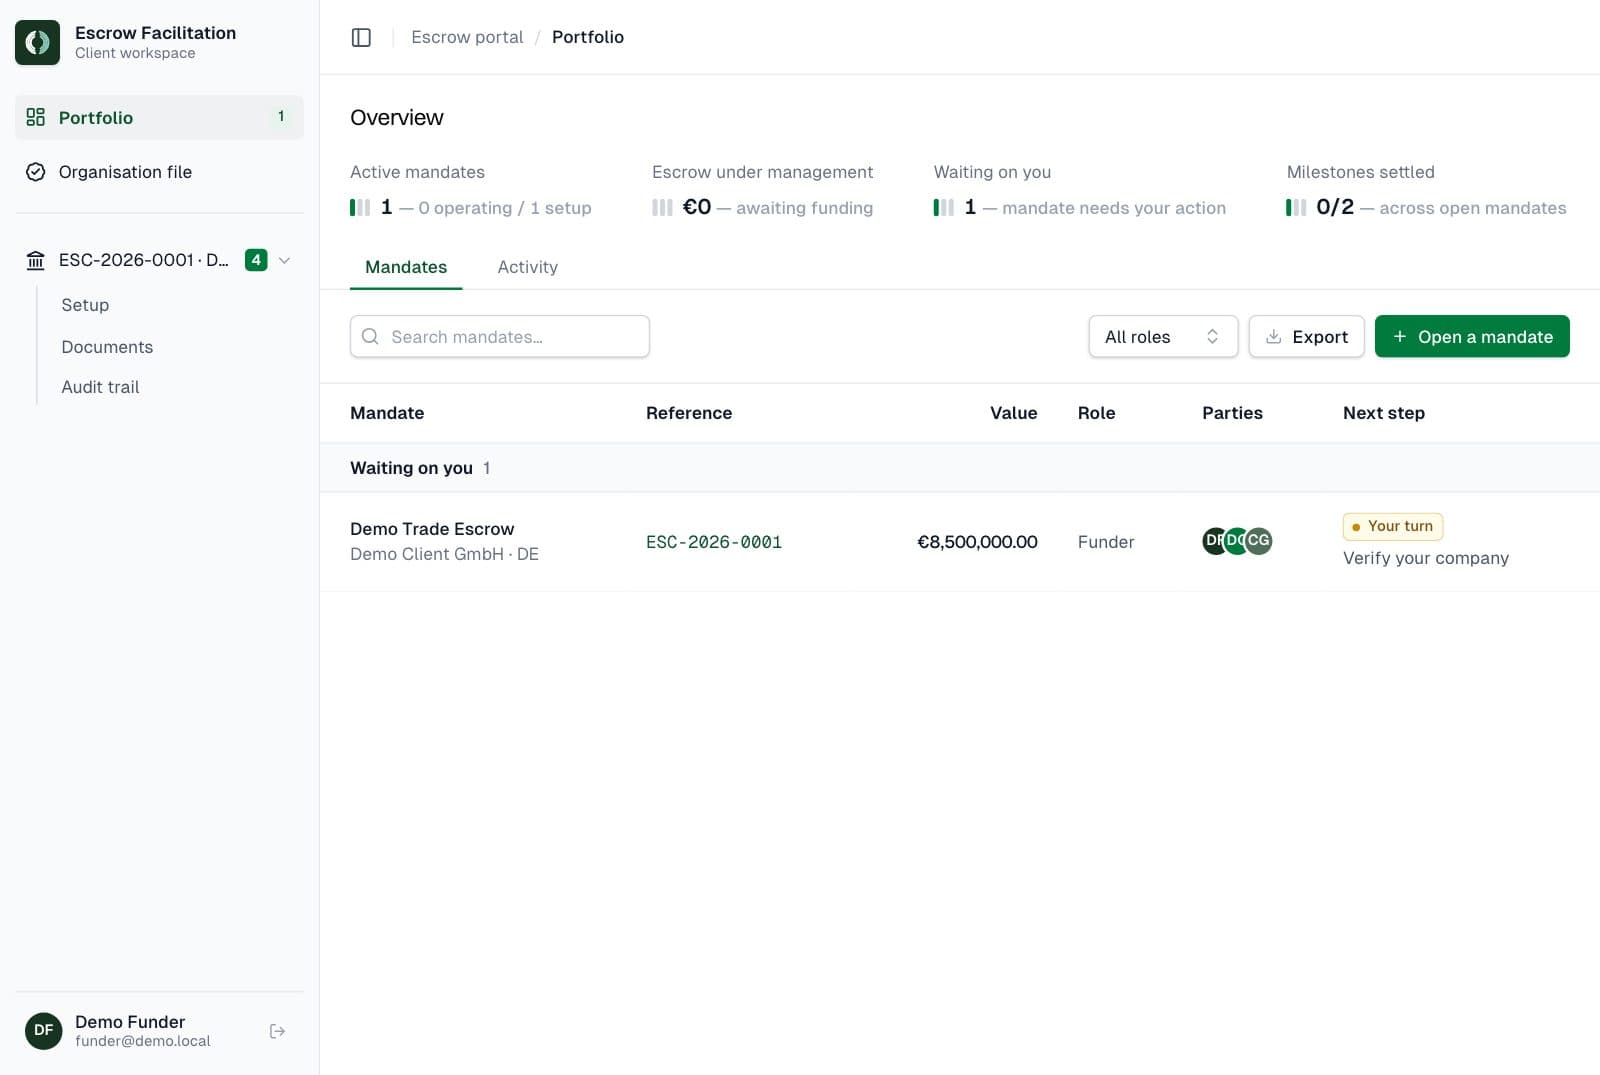1600x1075 pixels.
Task: Click the Milestones settled bar indicator
Action: pyautogui.click(x=1296, y=207)
